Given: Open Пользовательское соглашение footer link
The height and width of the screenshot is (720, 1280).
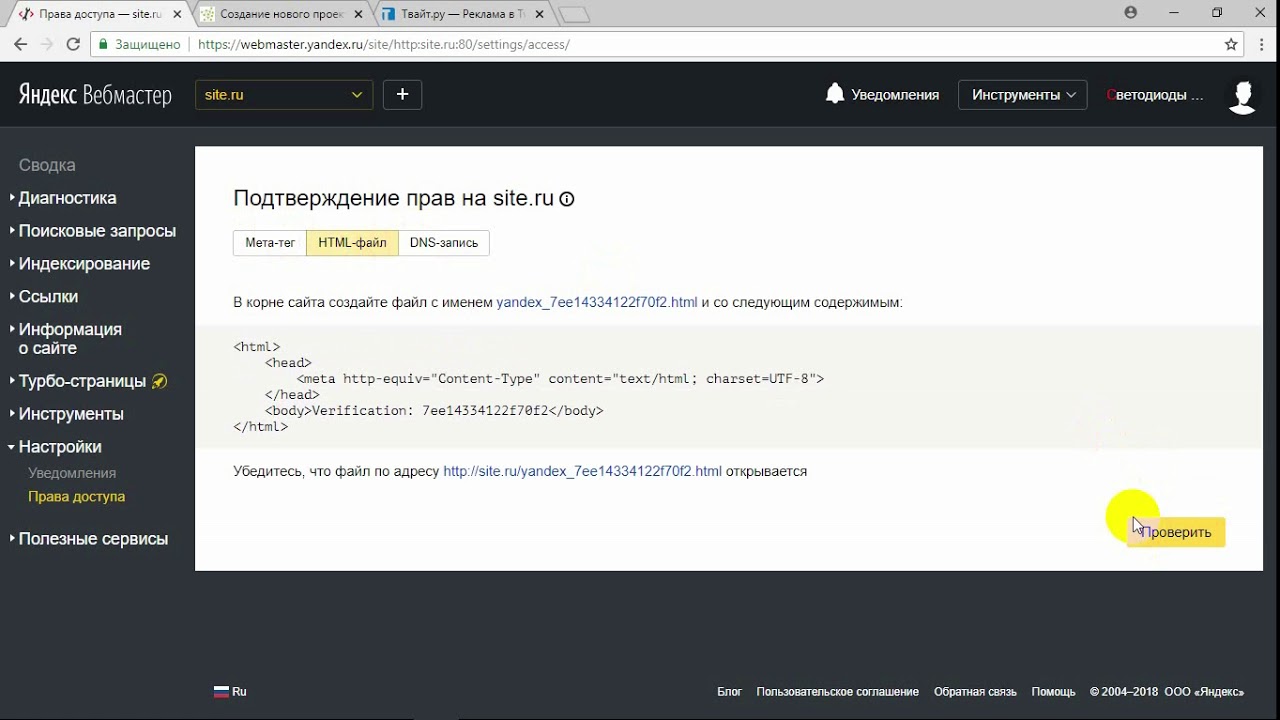Looking at the screenshot, I should 837,692.
